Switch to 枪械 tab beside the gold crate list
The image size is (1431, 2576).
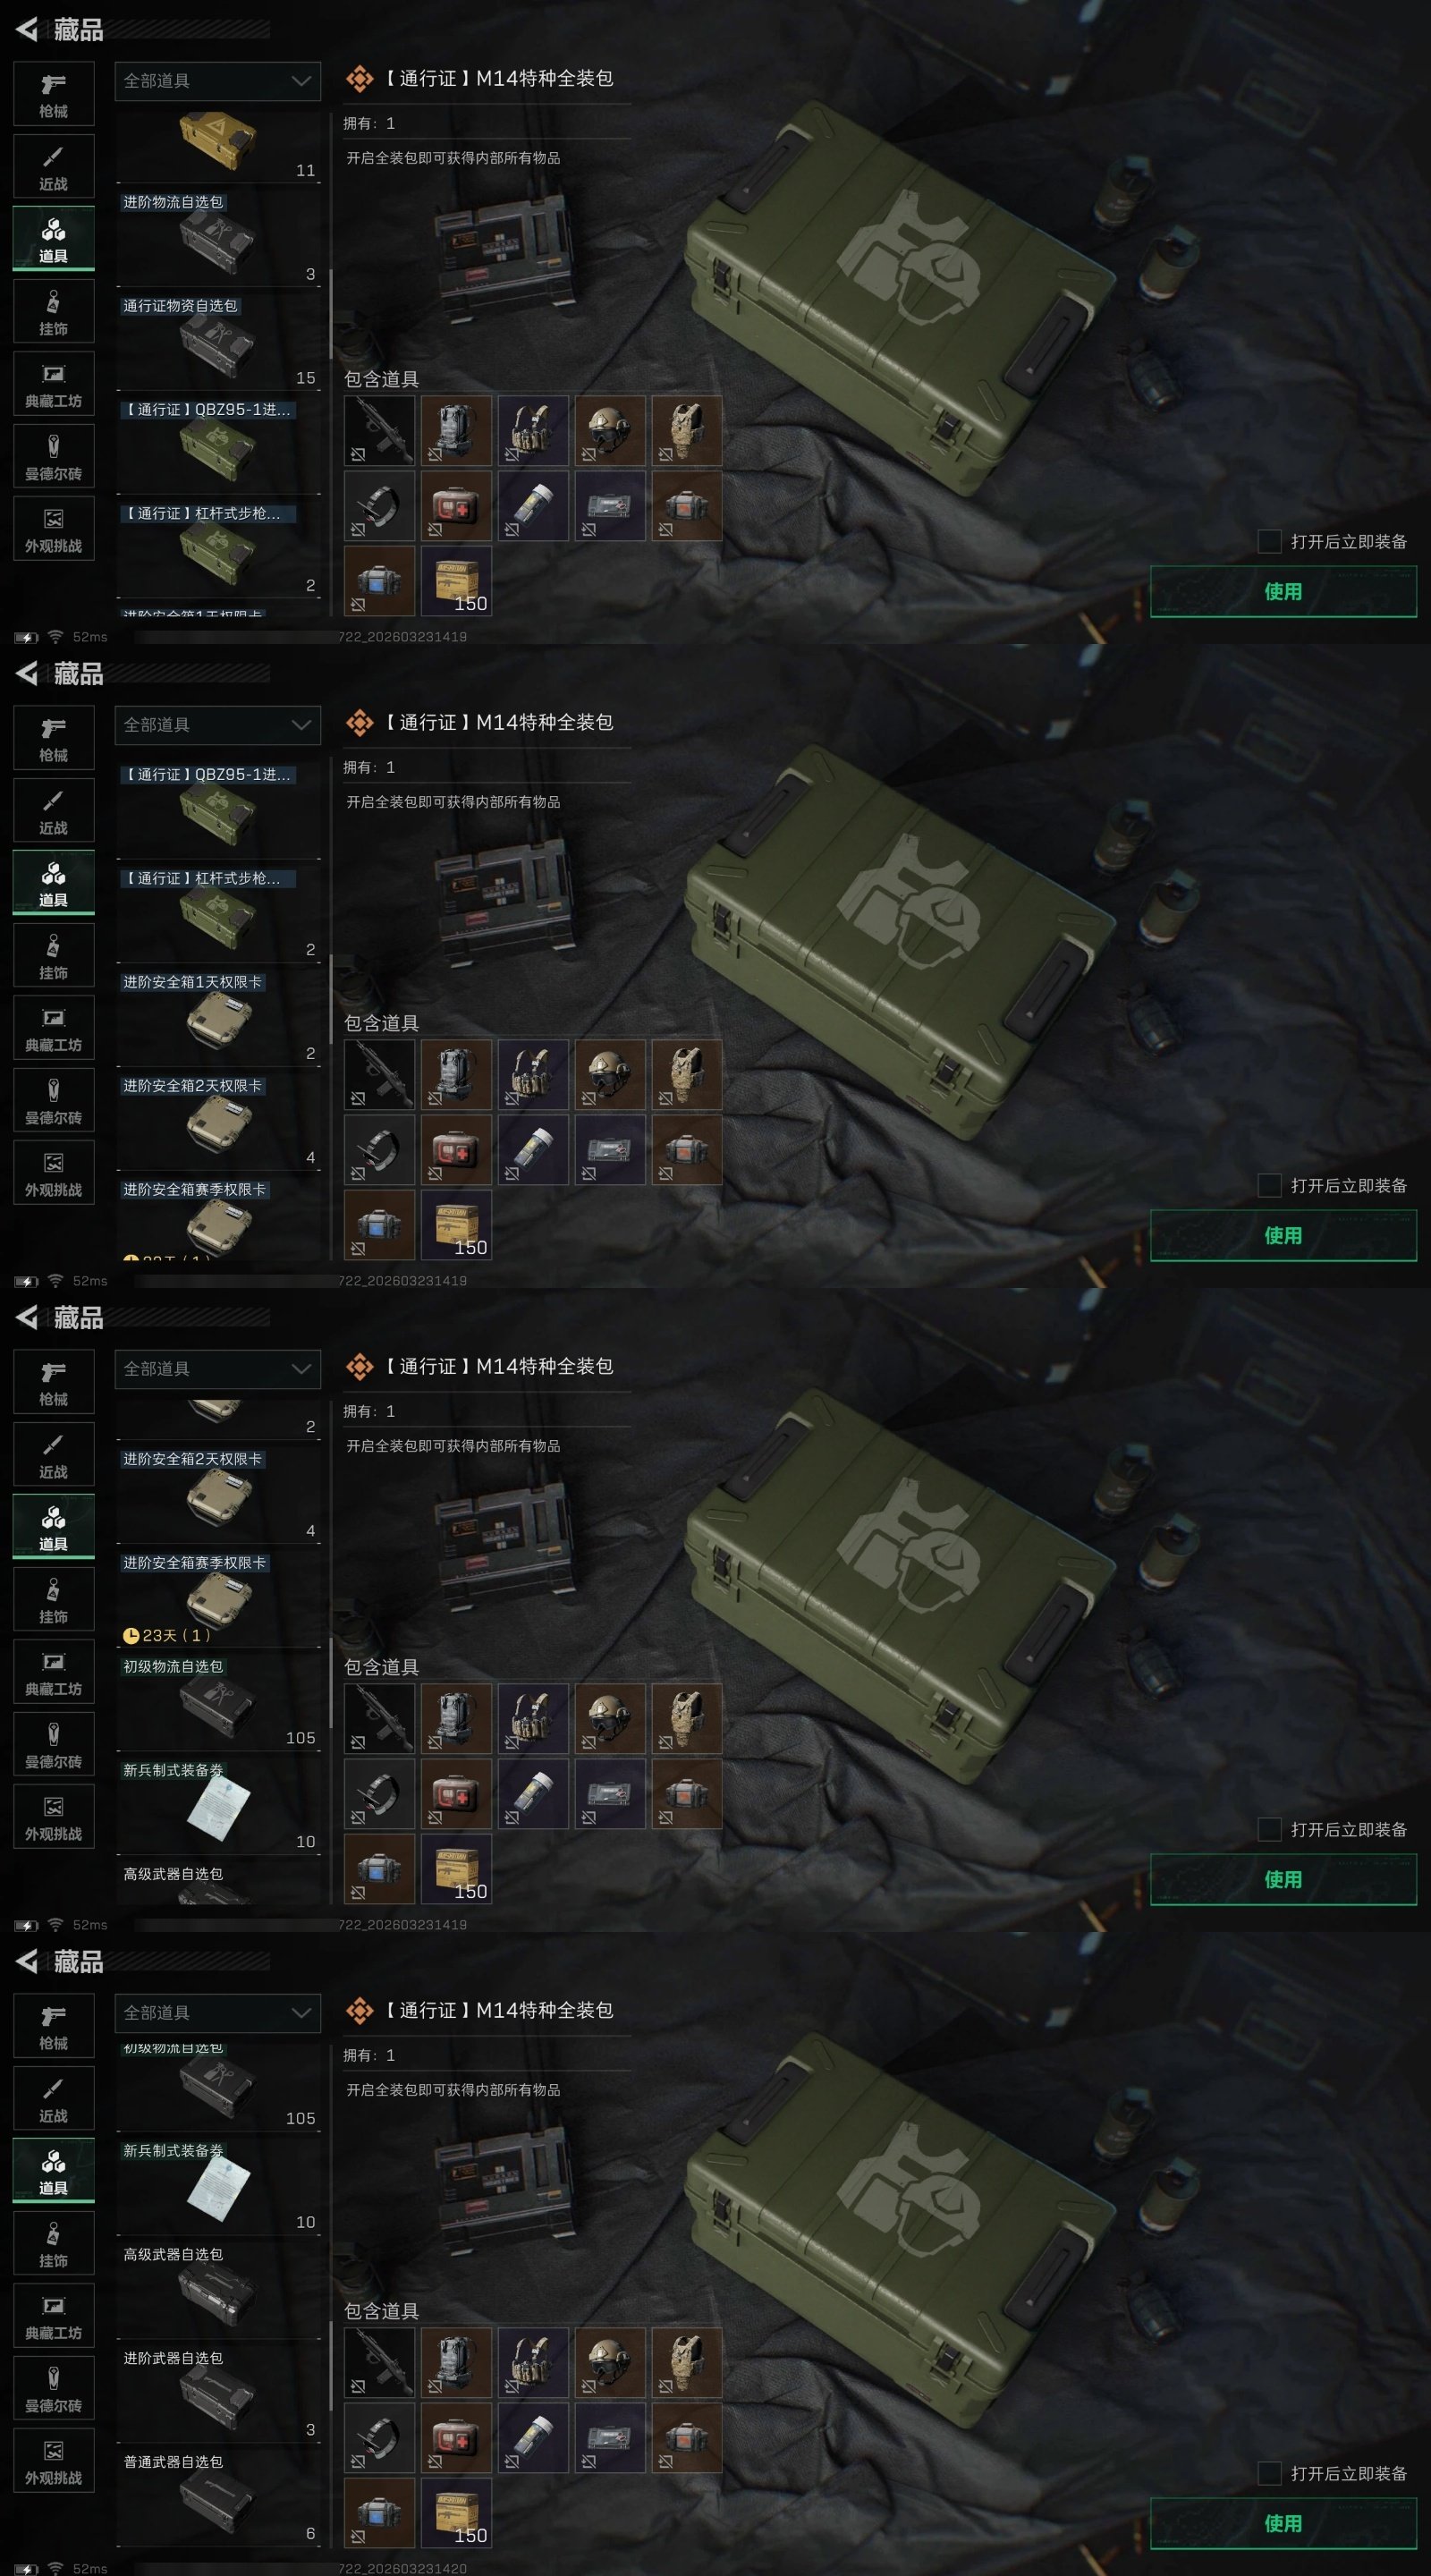[54, 95]
